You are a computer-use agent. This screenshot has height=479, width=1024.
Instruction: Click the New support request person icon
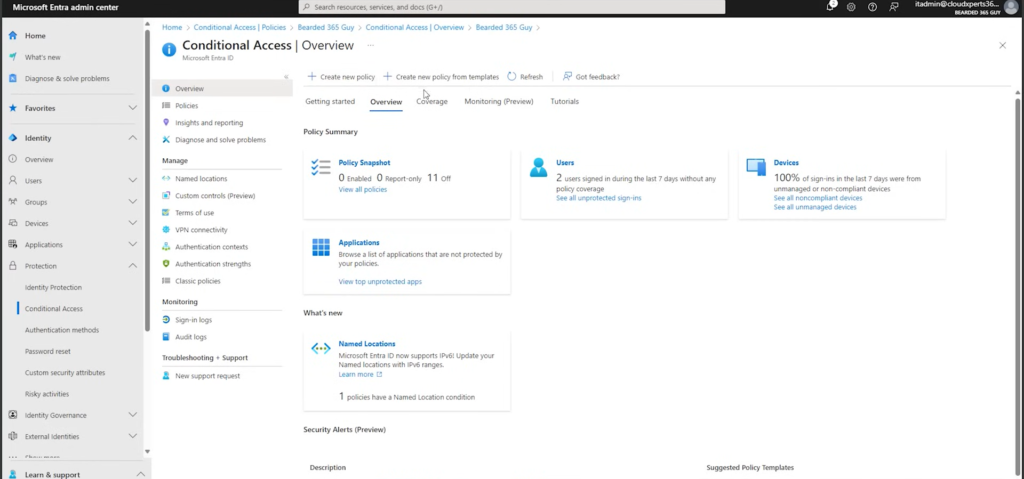pos(166,376)
